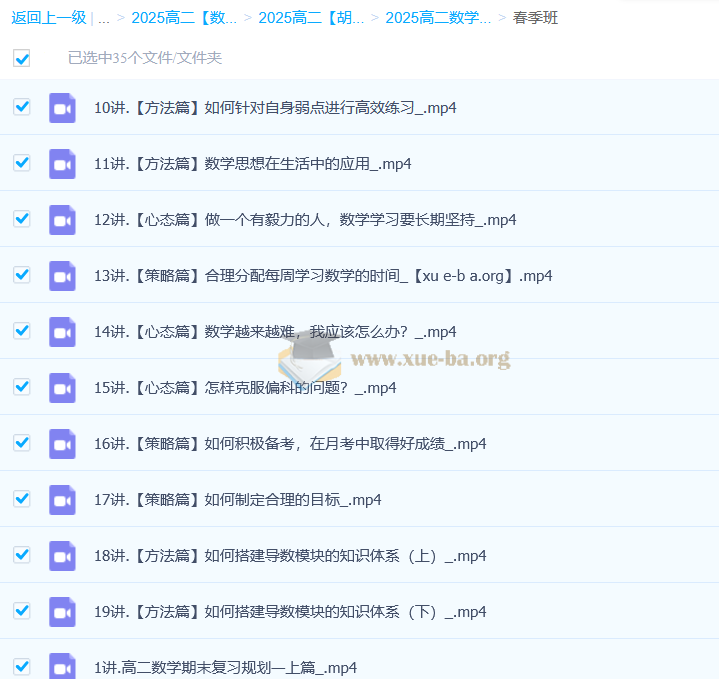719x679 pixels.
Task: Click video icon for 15讲 克服偏科 file
Action: click(62, 387)
